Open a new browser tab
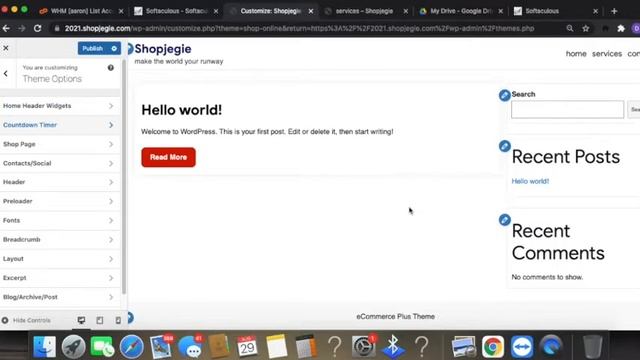The height and width of the screenshot is (360, 640). (614, 11)
